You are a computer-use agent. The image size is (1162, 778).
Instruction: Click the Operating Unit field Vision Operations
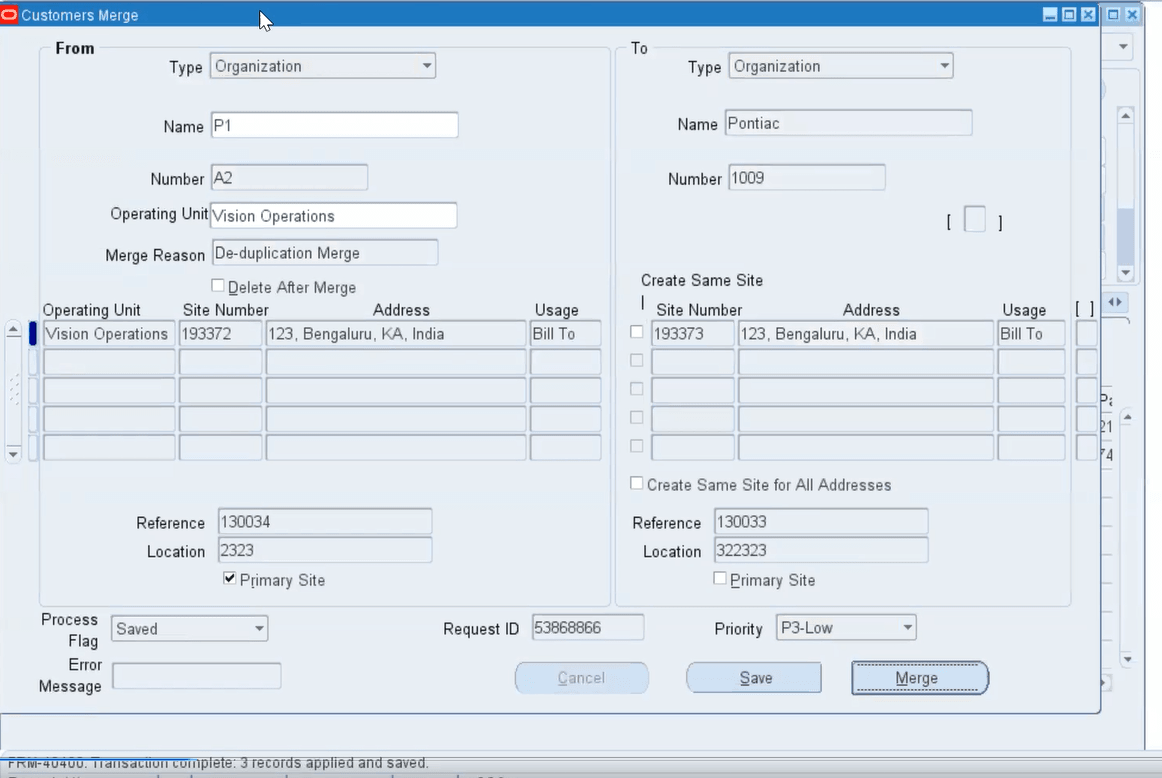pos(333,216)
